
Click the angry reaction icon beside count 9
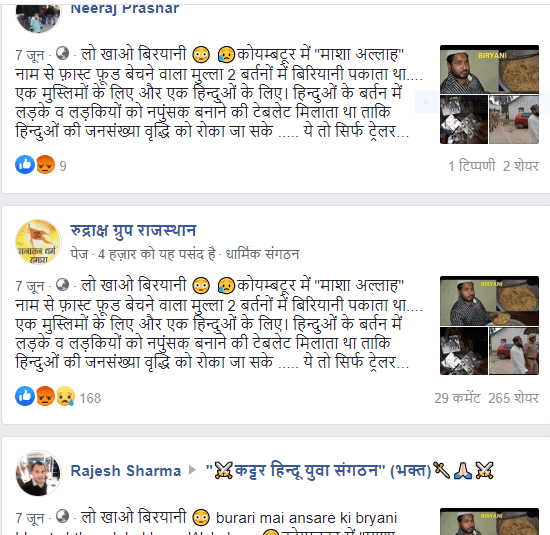pos(45,165)
